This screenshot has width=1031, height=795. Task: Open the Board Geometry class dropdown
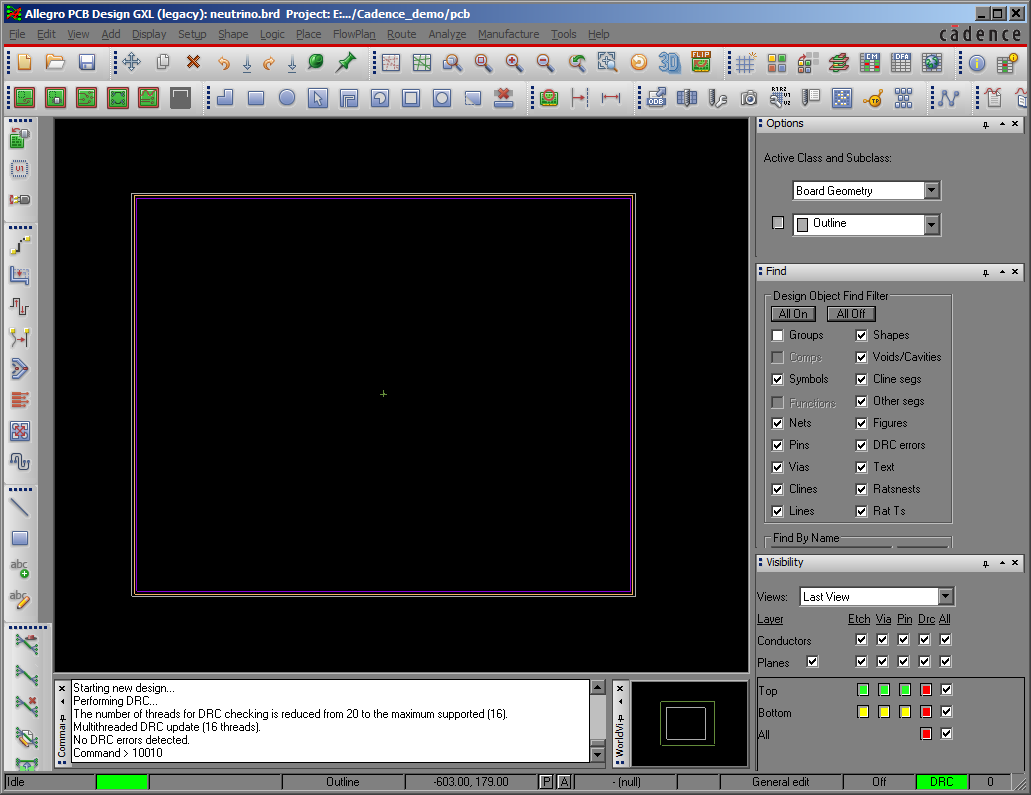[932, 191]
